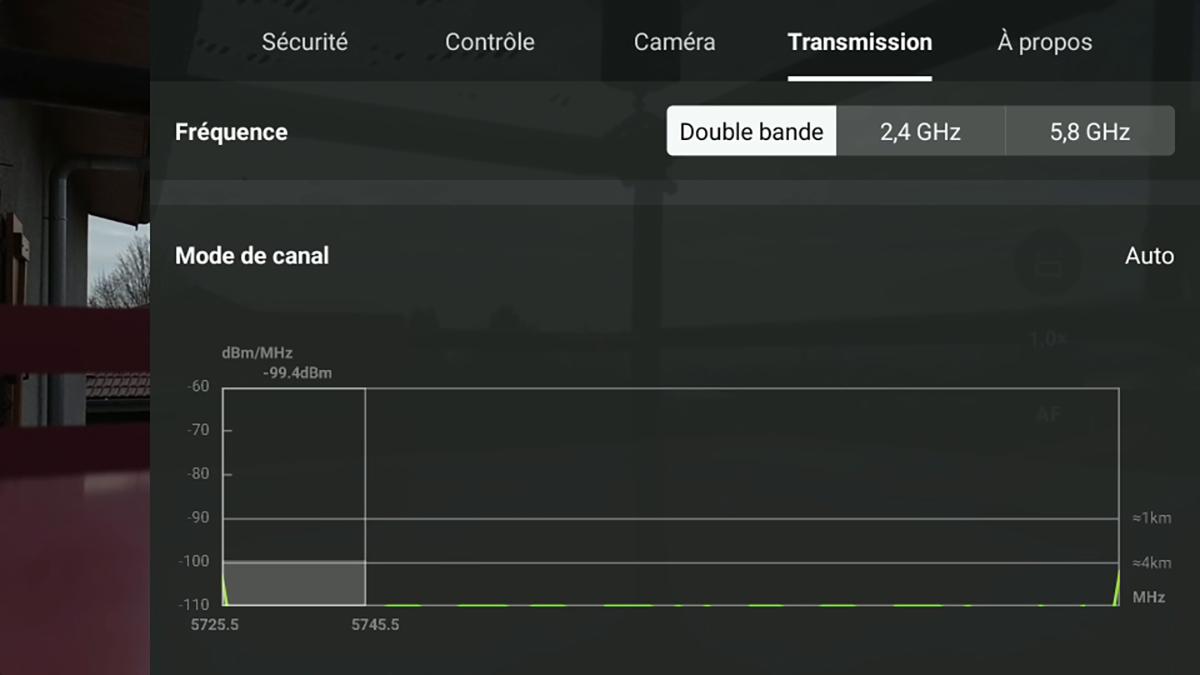
Task: Click the ≈1km range indicator
Action: click(x=1151, y=518)
